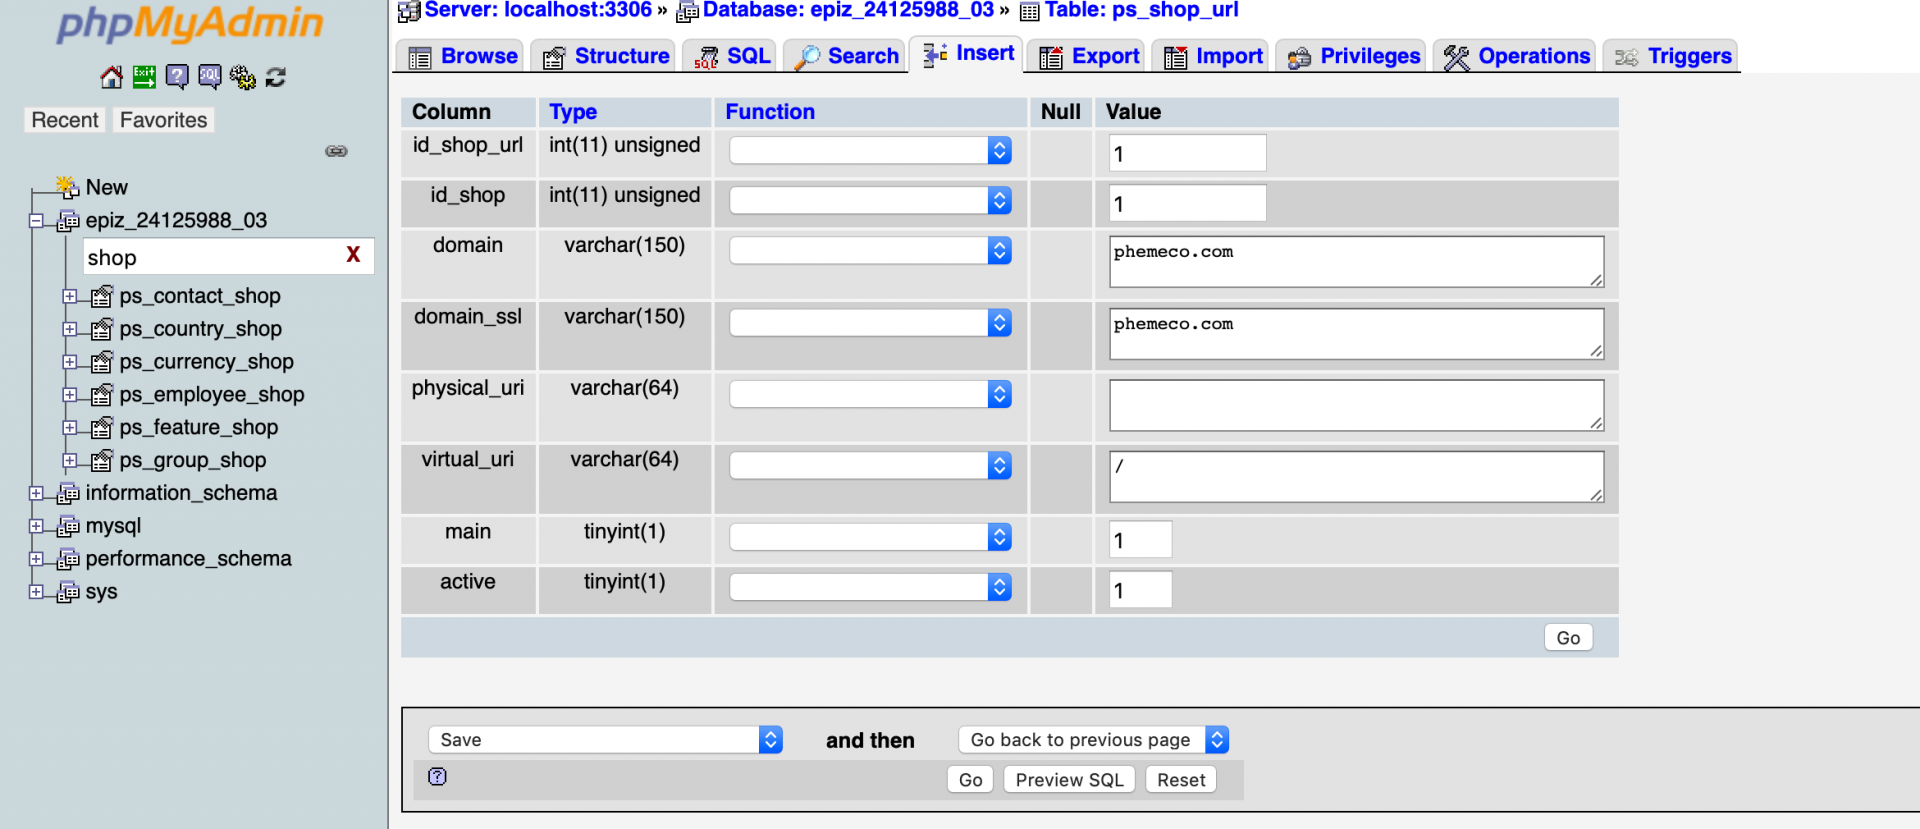Viewport: 1920px width, 829px height.
Task: Expand the information_schema database node
Action: [x=36, y=493]
